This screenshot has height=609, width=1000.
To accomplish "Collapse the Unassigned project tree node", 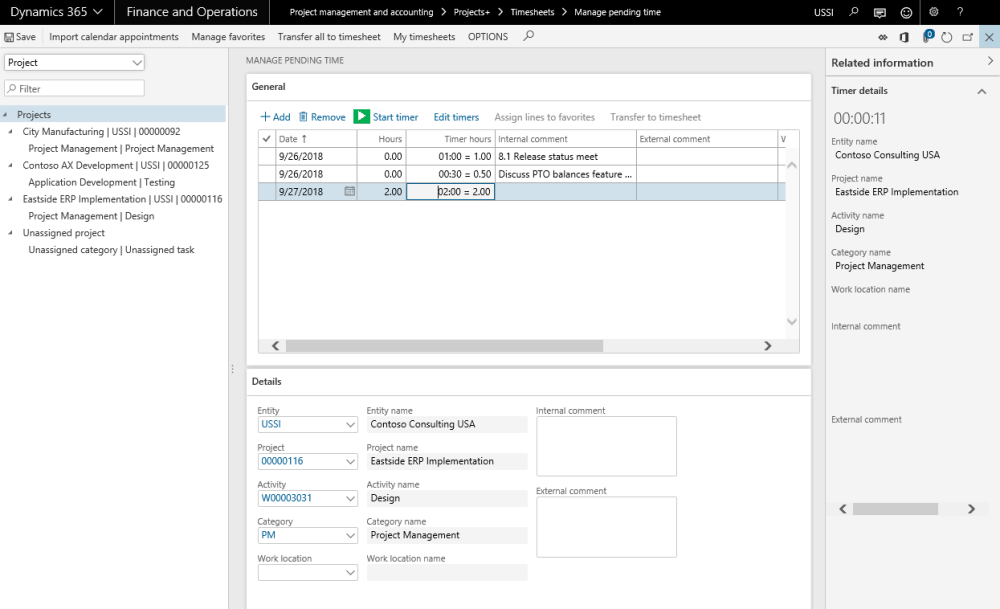I will tap(10, 233).
